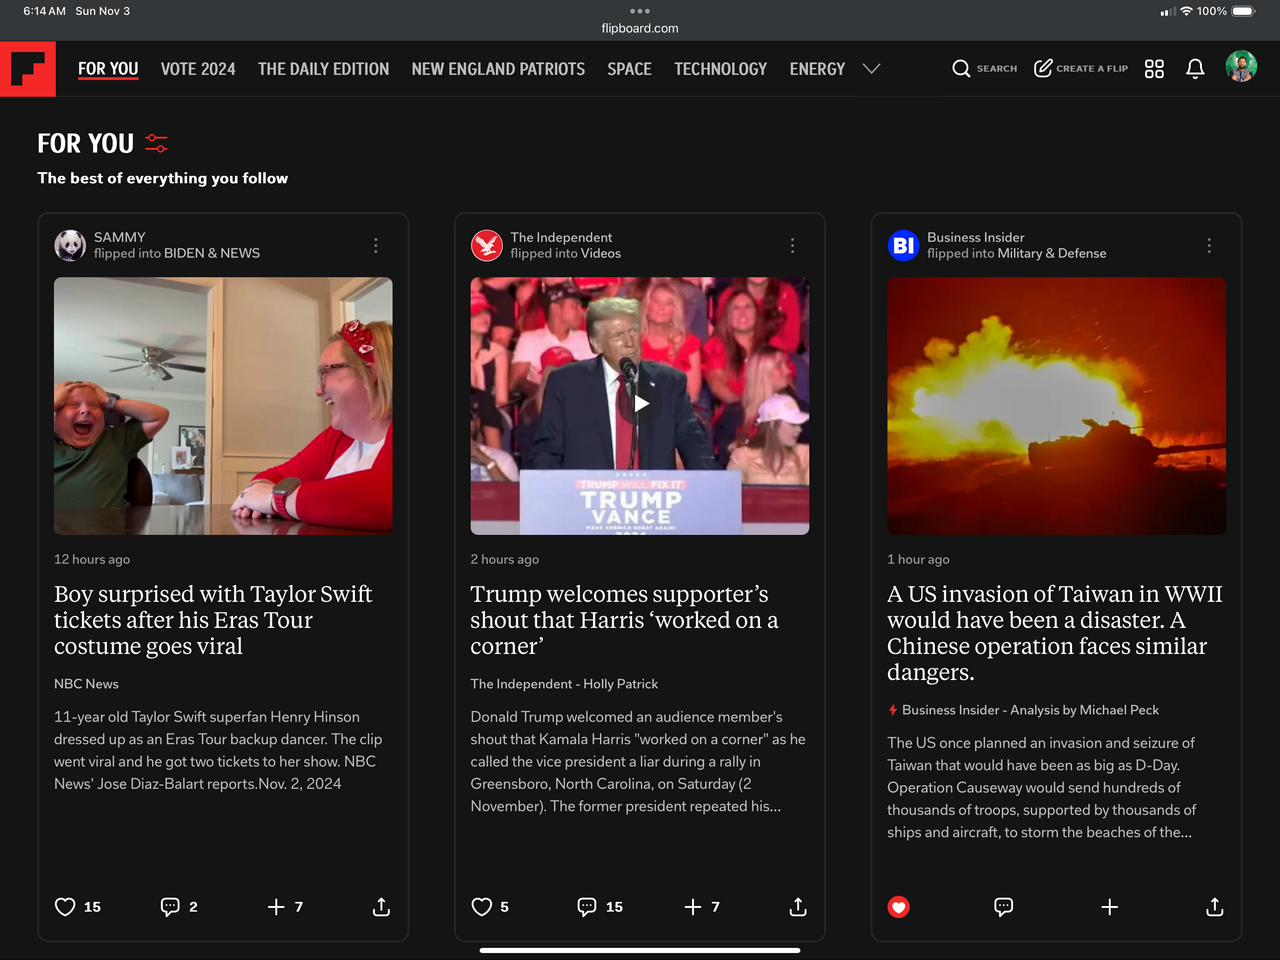Open BIDEN & NEWS magazine link
This screenshot has width=1280, height=960.
click(x=212, y=254)
